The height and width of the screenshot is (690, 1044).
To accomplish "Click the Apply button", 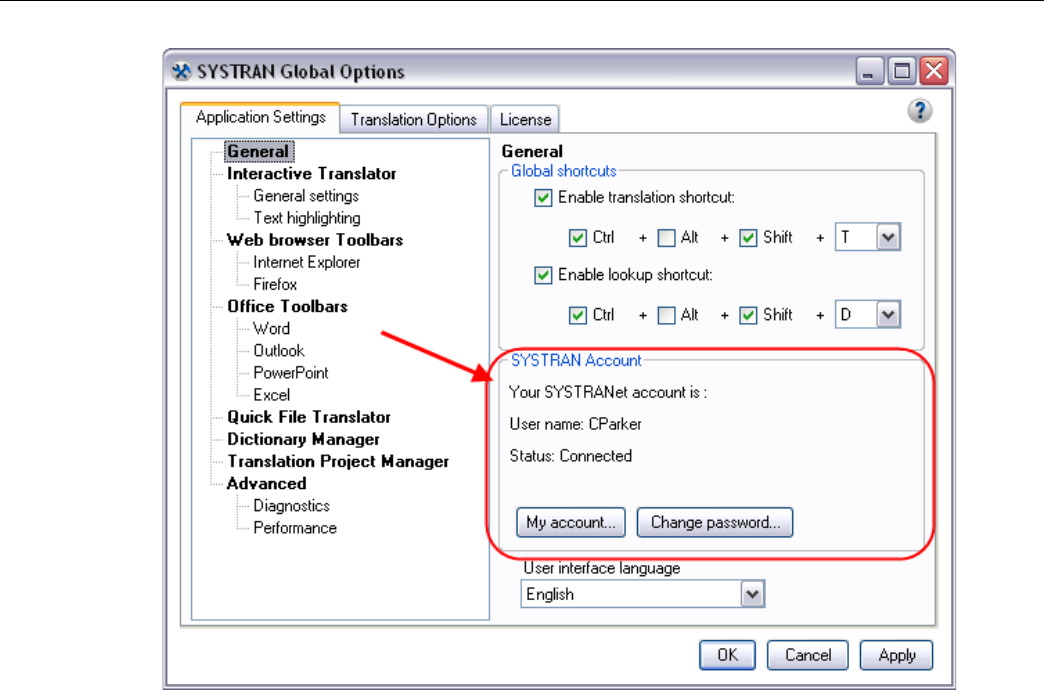I will 896,655.
